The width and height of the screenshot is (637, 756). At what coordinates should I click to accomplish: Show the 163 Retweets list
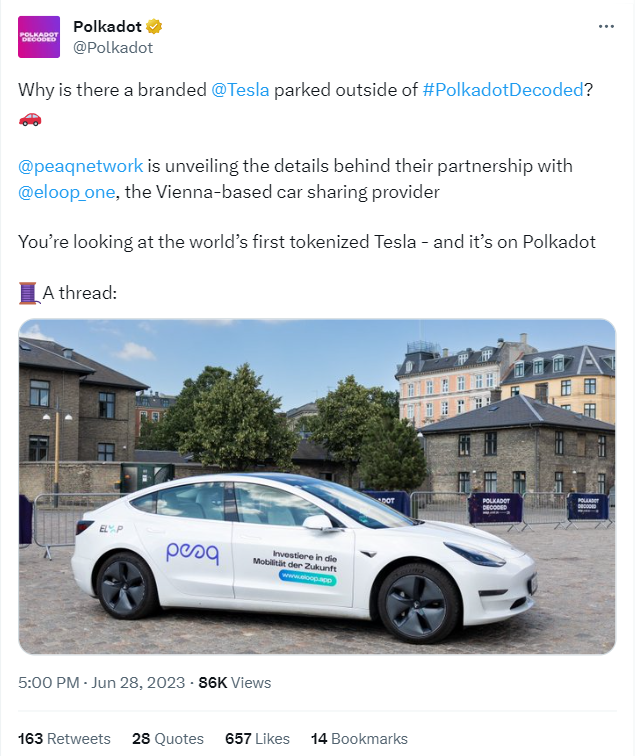64,738
